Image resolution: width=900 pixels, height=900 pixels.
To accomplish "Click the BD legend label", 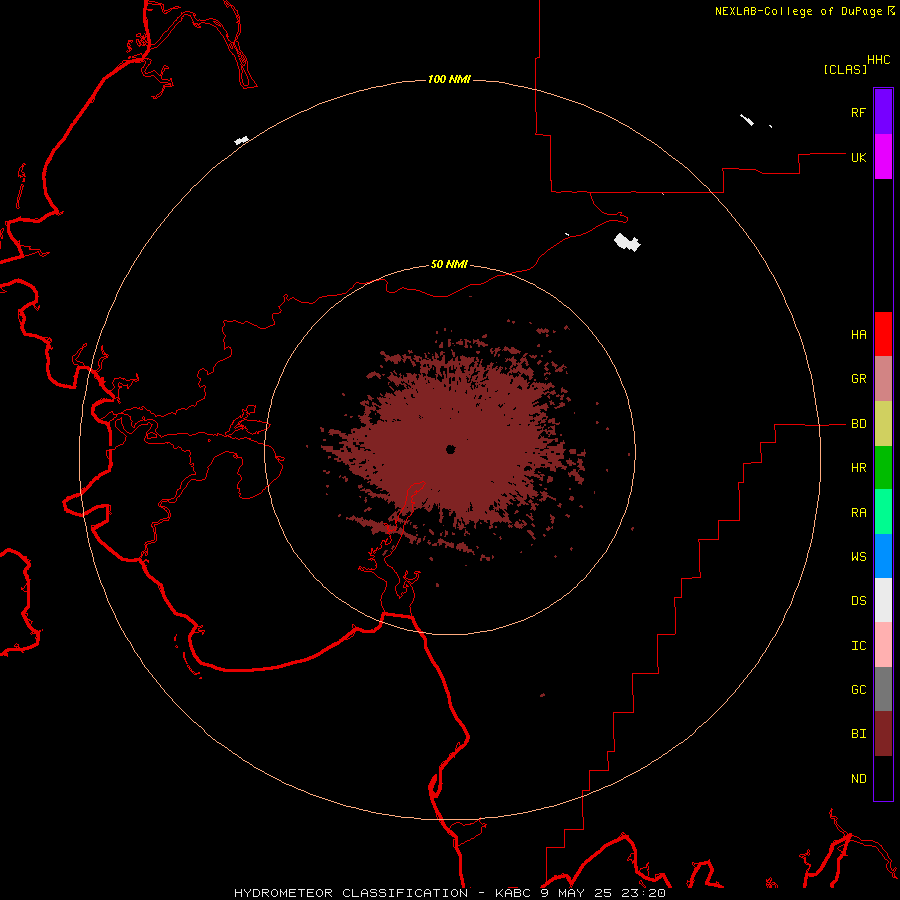I will pyautogui.click(x=858, y=424).
